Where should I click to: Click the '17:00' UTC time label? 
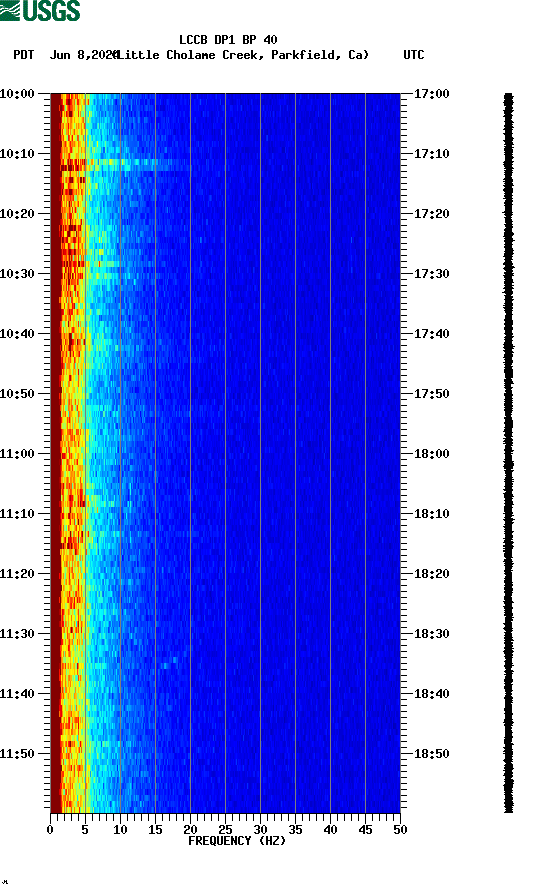click(x=431, y=93)
